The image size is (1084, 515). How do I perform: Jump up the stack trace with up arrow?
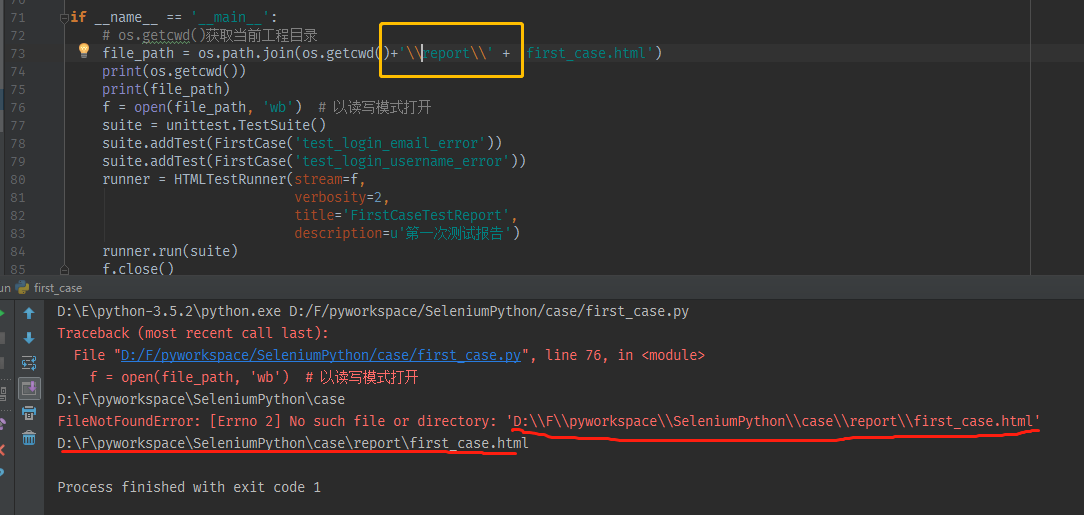click(x=29, y=313)
